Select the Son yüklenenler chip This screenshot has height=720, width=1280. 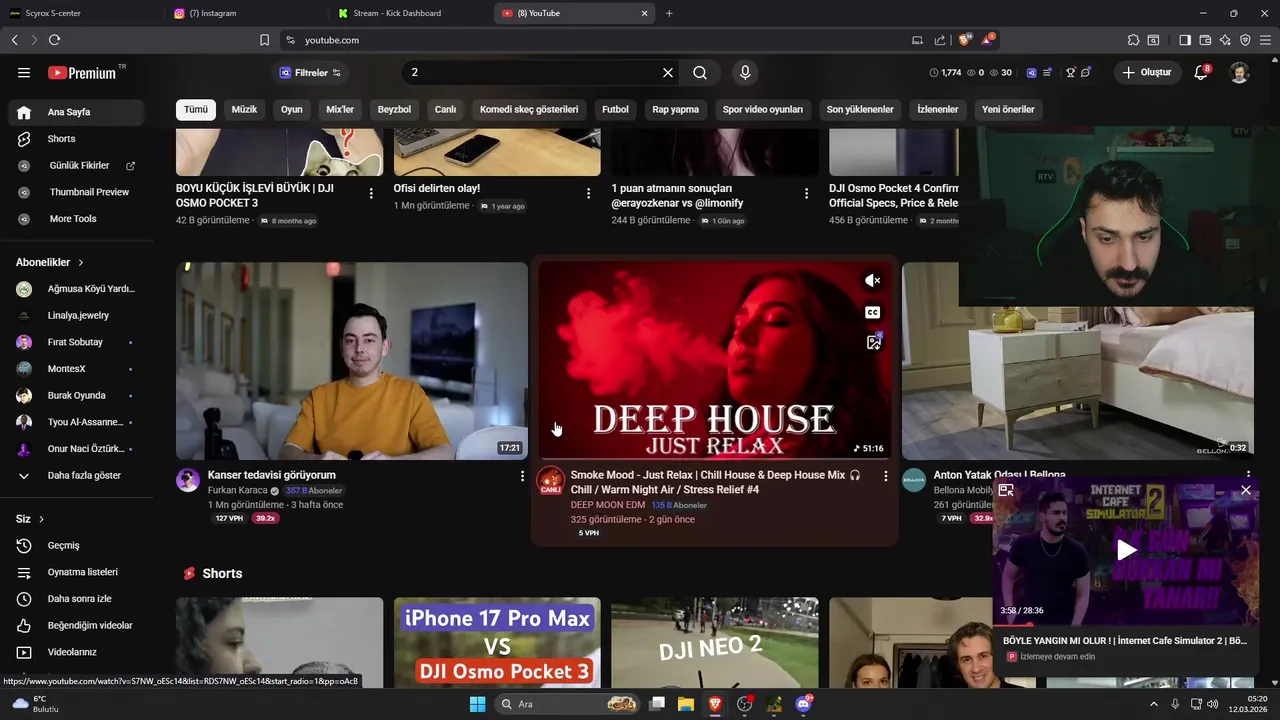click(860, 109)
